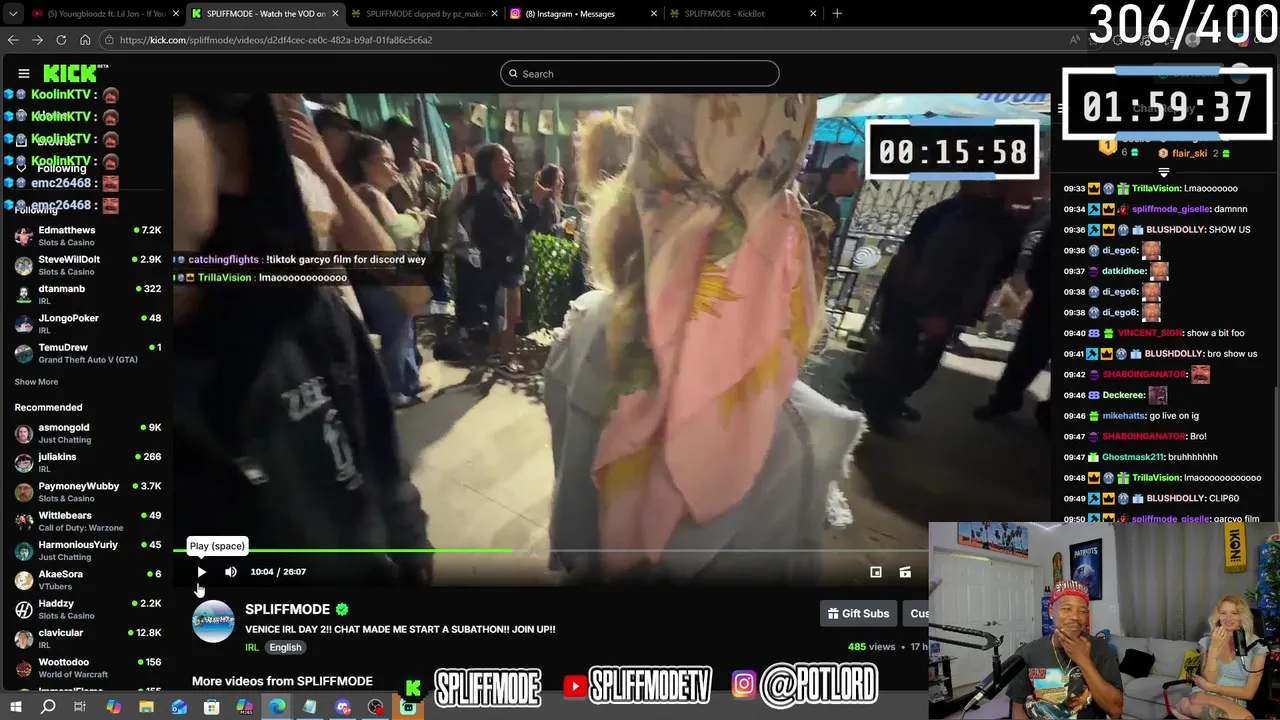
Task: Enable theater mode on the video player
Action: [876, 572]
